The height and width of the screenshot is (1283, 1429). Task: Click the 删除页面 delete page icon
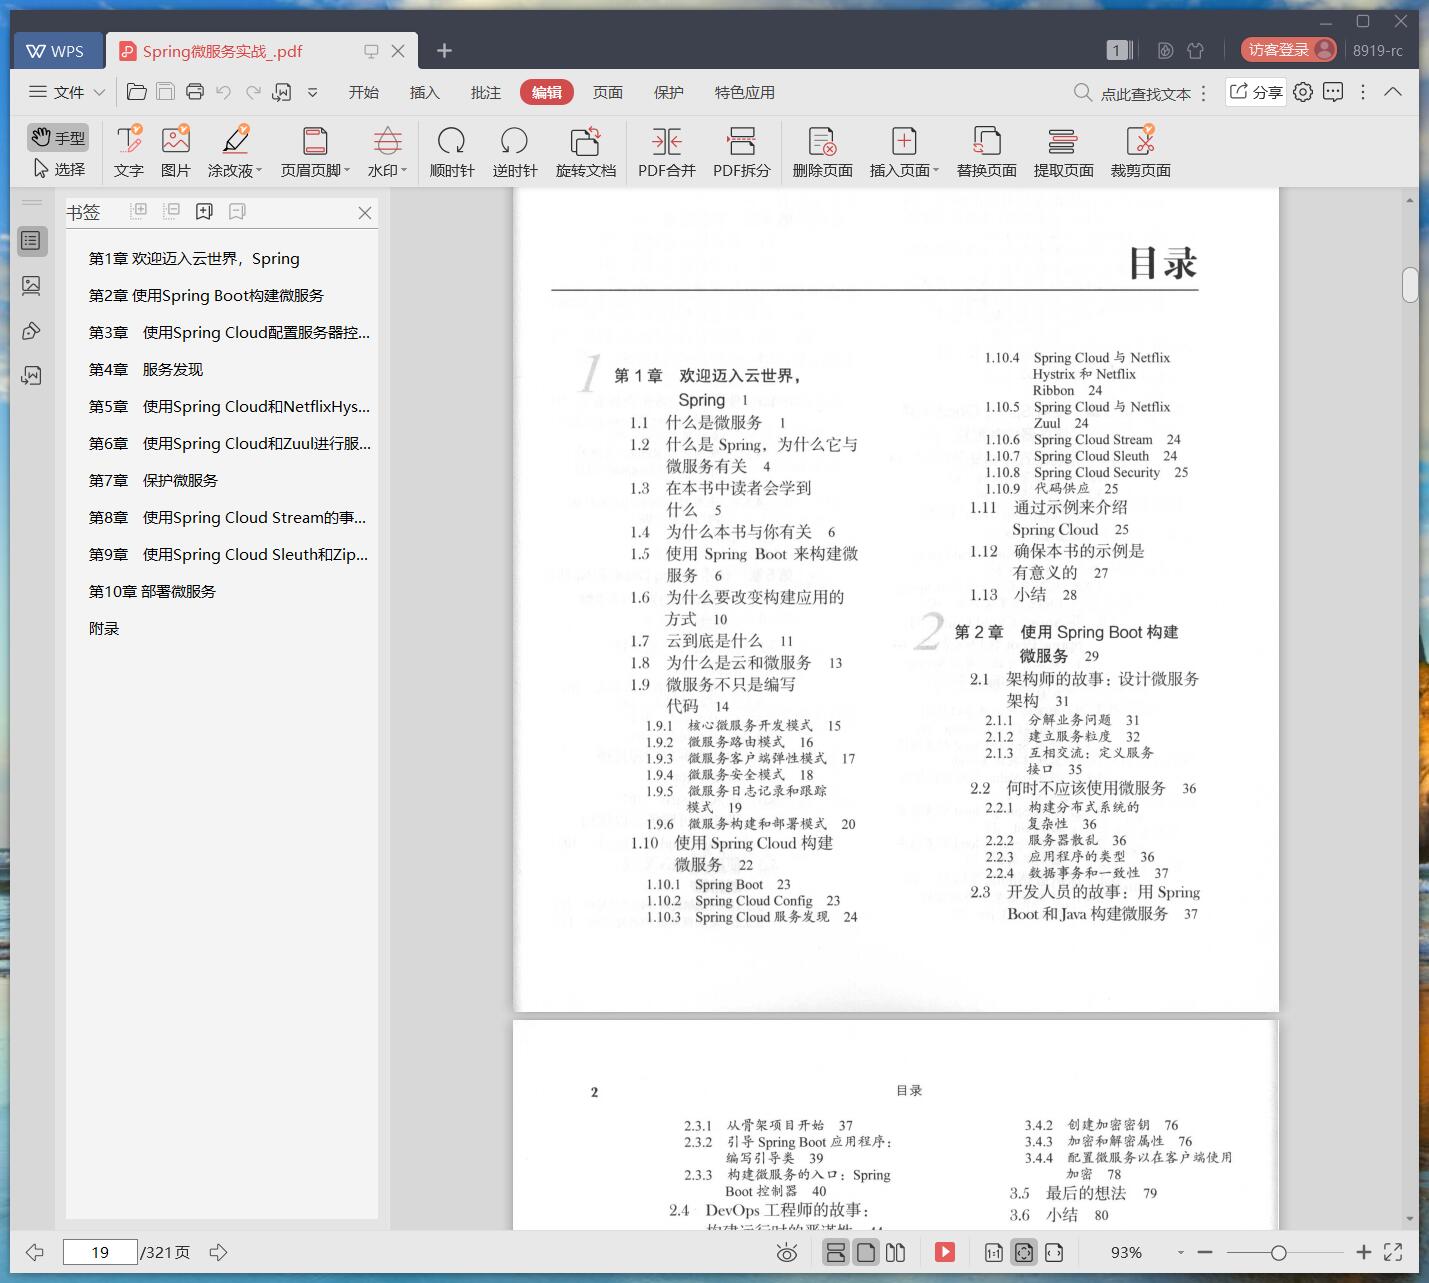click(823, 141)
